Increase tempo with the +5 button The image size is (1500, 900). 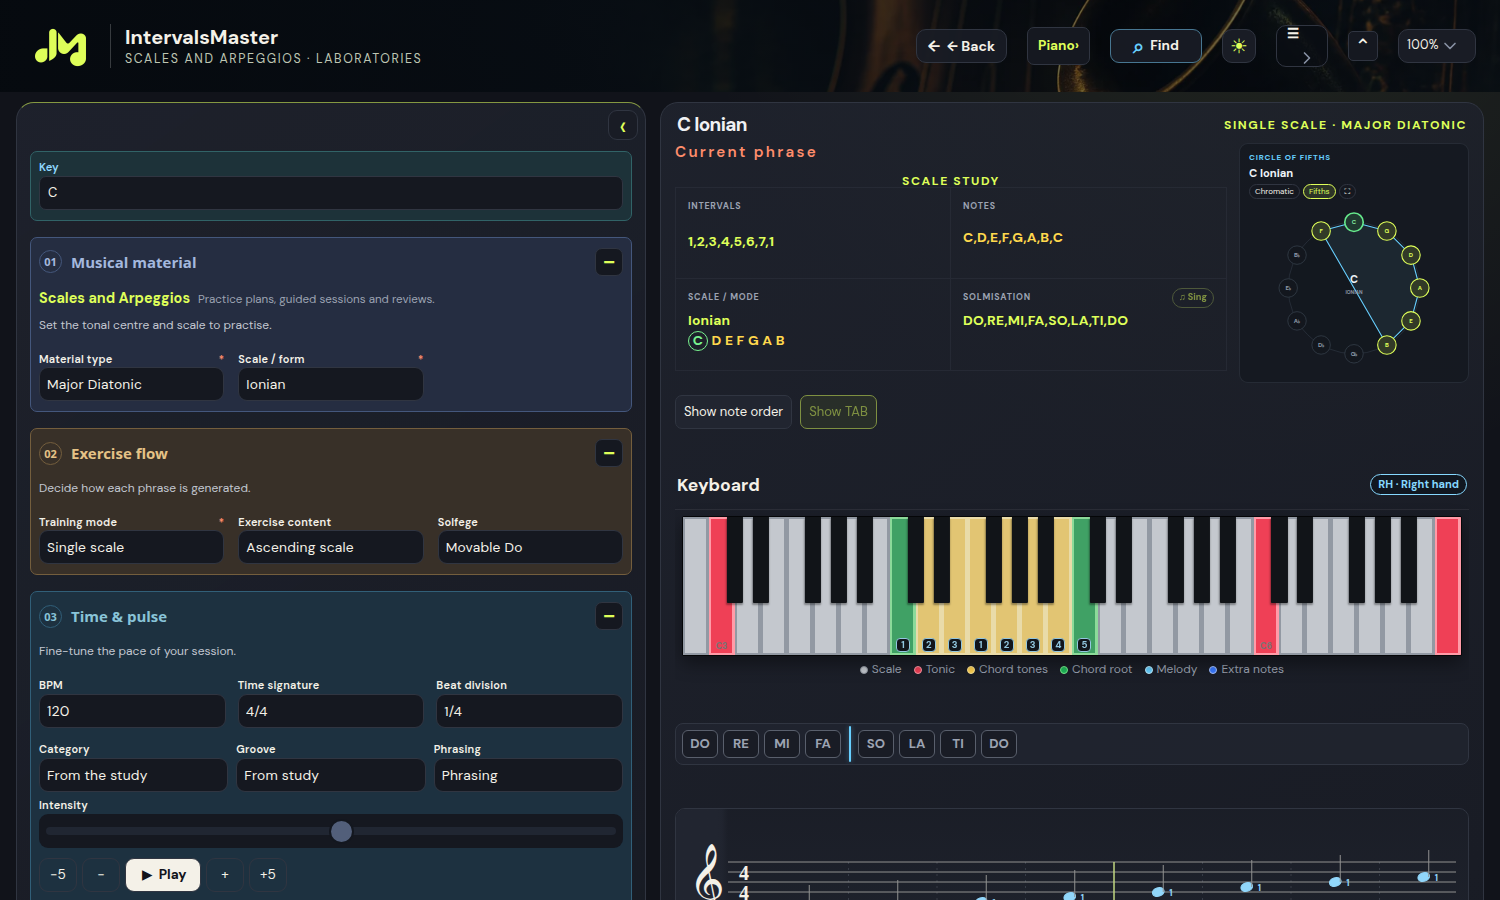coord(268,875)
